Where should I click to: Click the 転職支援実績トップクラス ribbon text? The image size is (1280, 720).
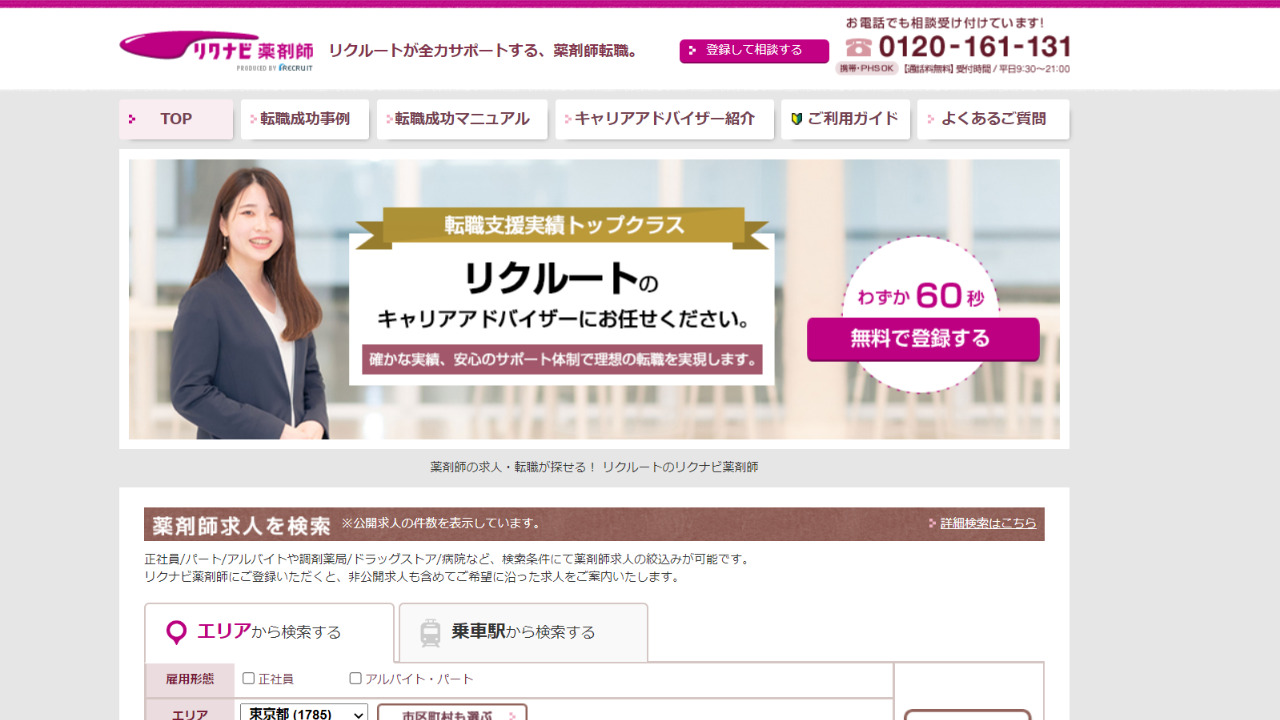pyautogui.click(x=565, y=225)
